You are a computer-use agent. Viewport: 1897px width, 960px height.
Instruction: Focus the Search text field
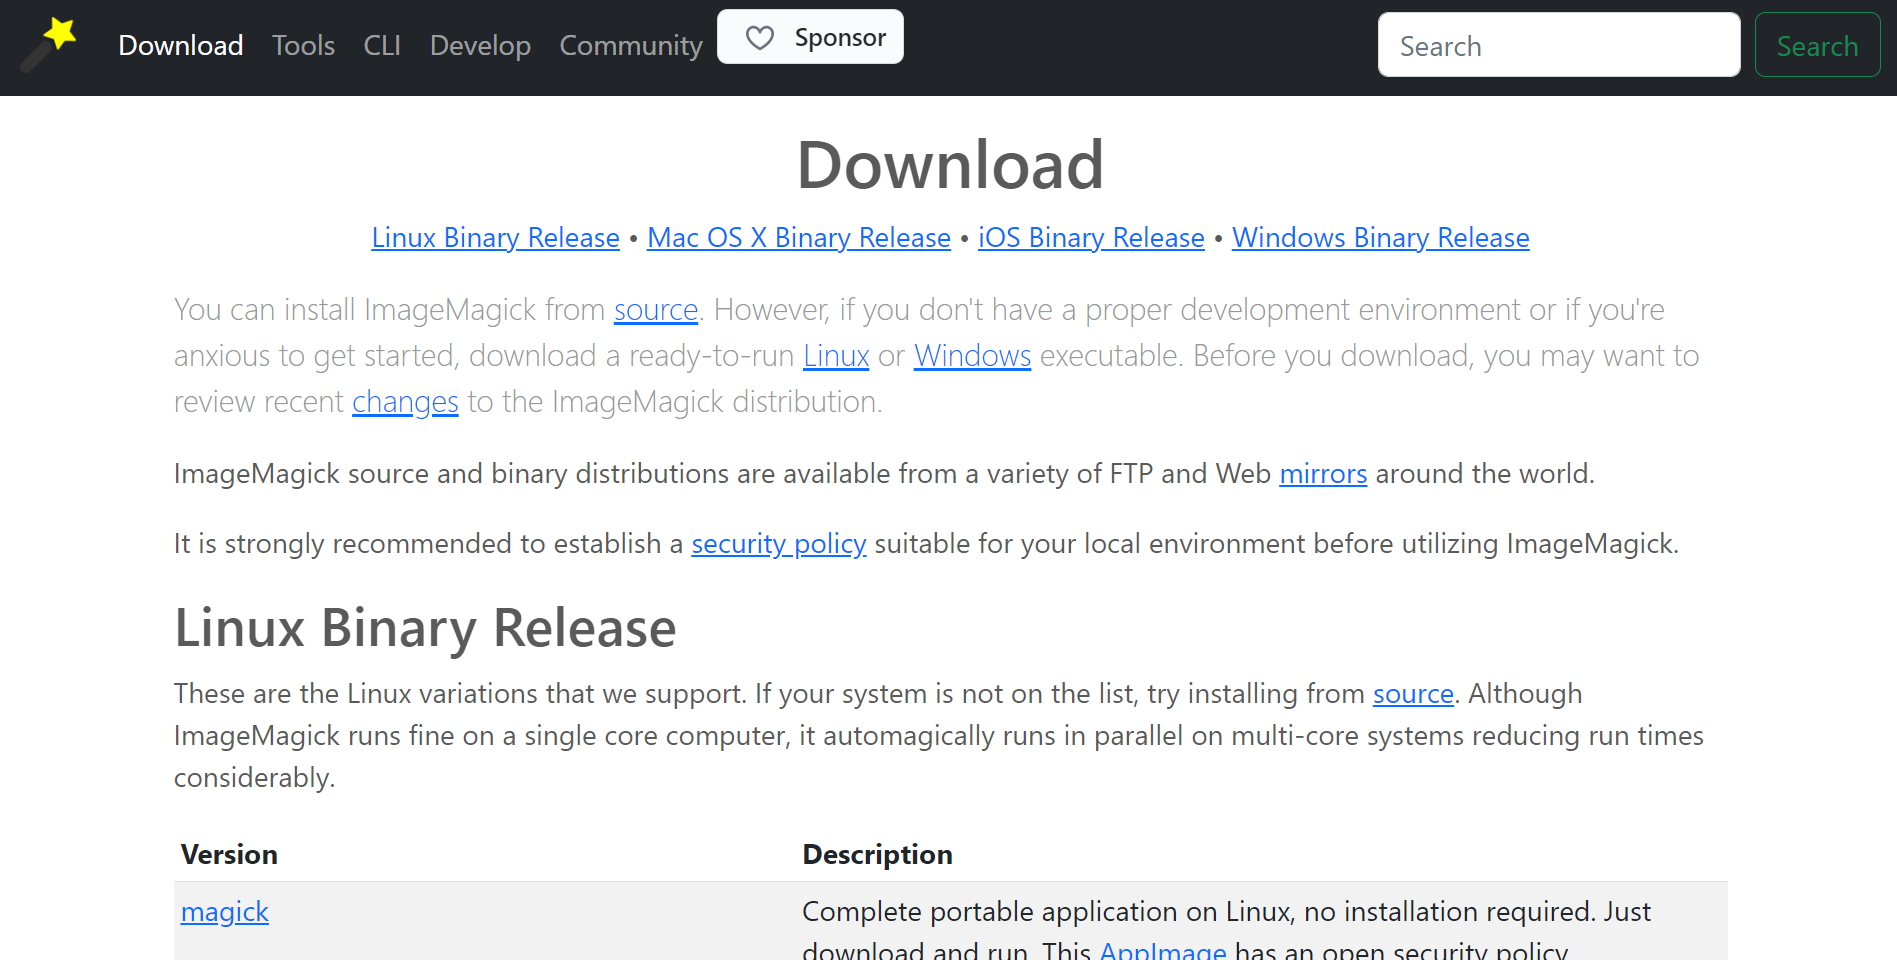1558,46
